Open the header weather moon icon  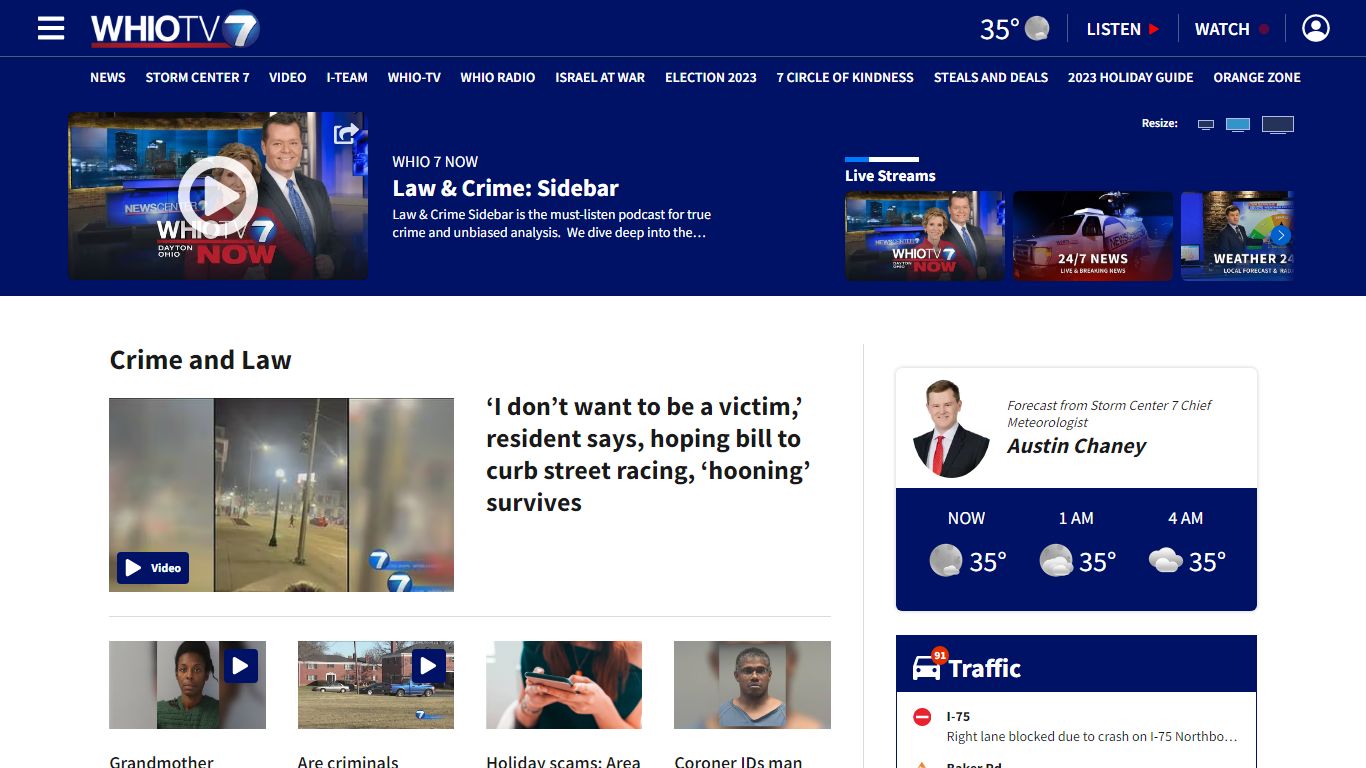click(1037, 28)
